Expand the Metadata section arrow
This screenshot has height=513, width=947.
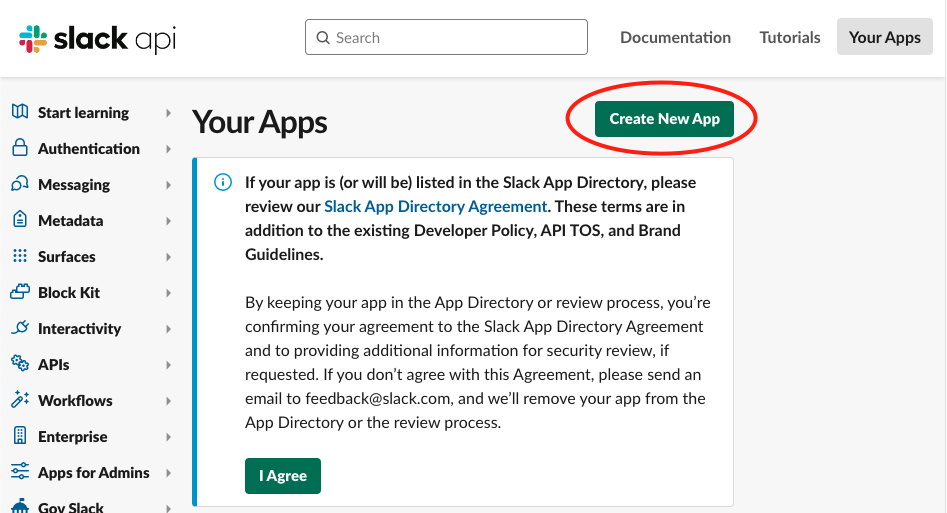169,221
